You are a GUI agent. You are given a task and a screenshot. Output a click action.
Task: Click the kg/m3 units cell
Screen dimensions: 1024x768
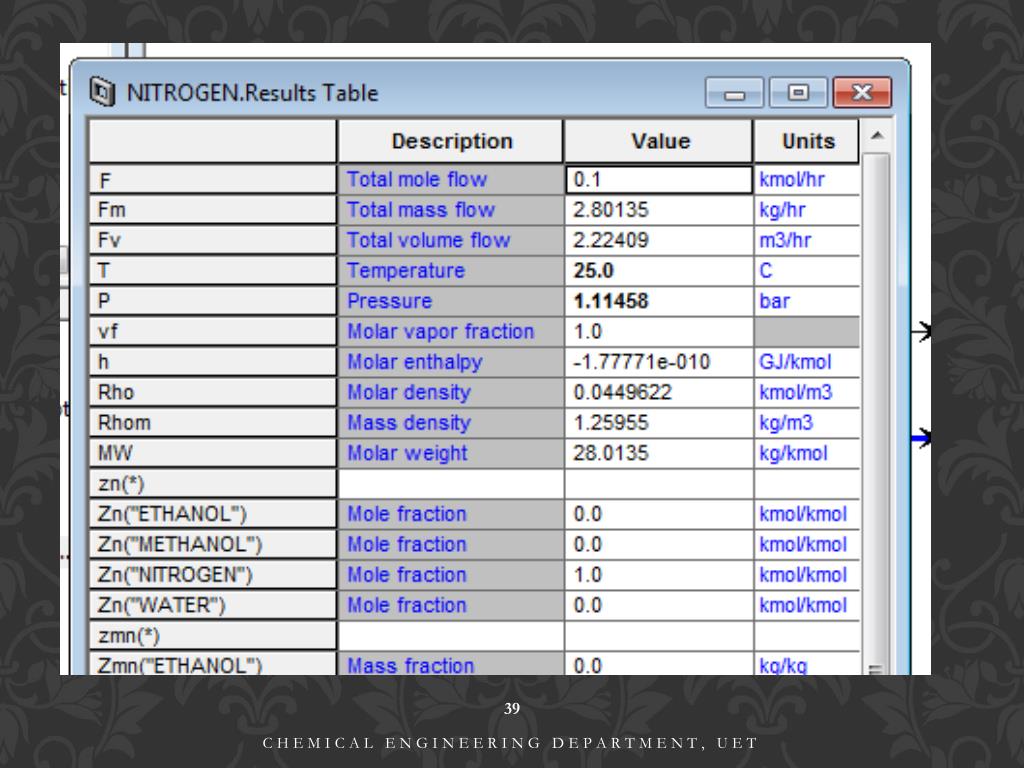coord(807,423)
